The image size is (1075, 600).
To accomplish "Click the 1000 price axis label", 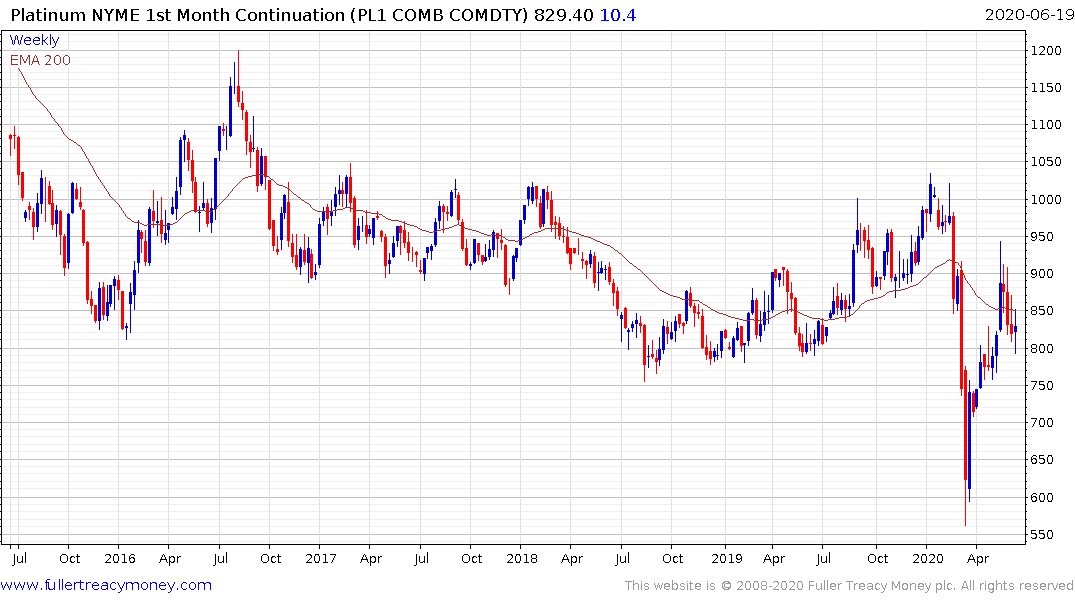I will tap(1046, 200).
